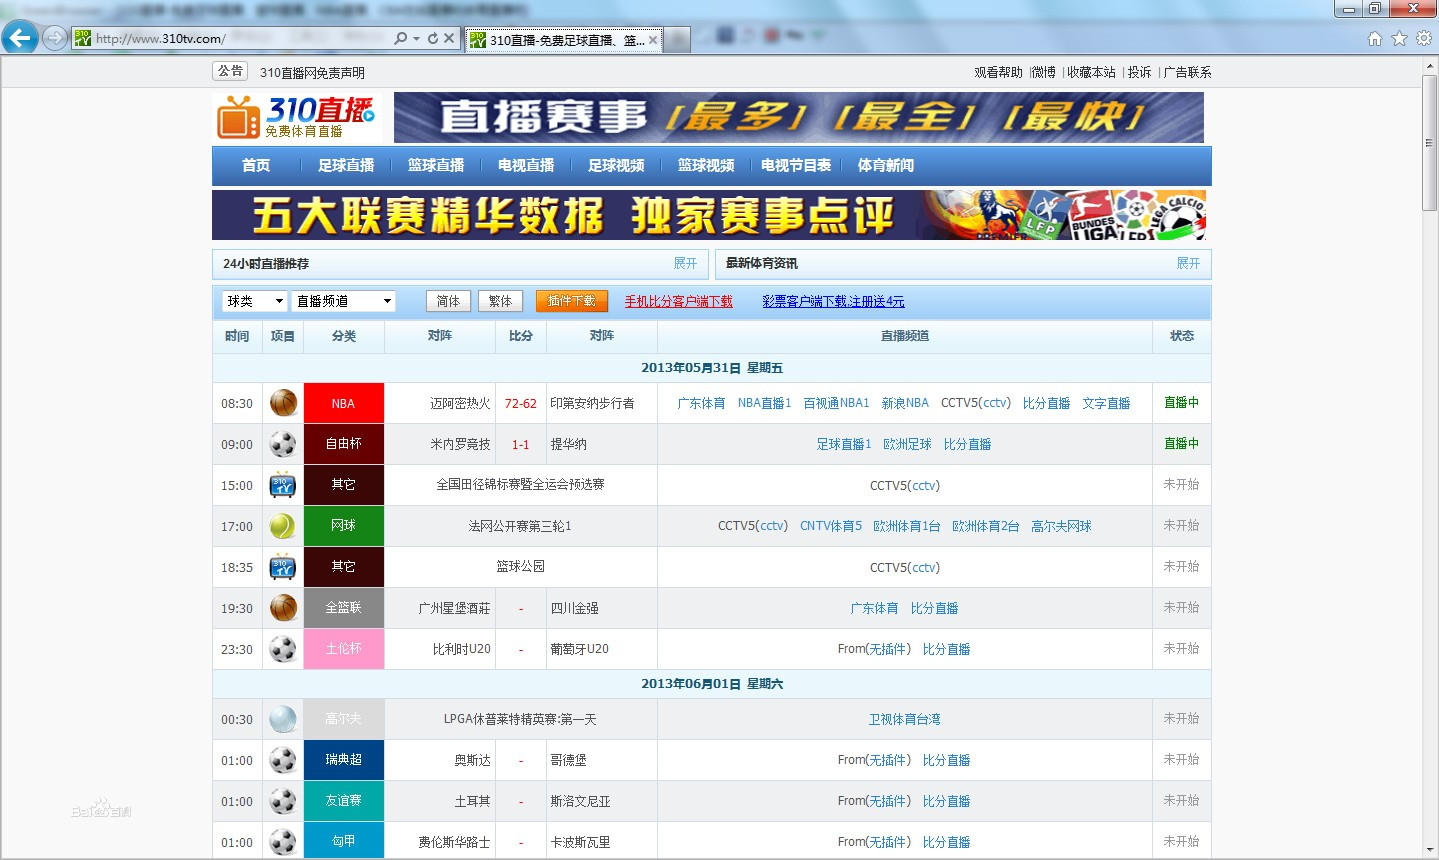
Task: Click the browser forward arrow
Action: (55, 38)
